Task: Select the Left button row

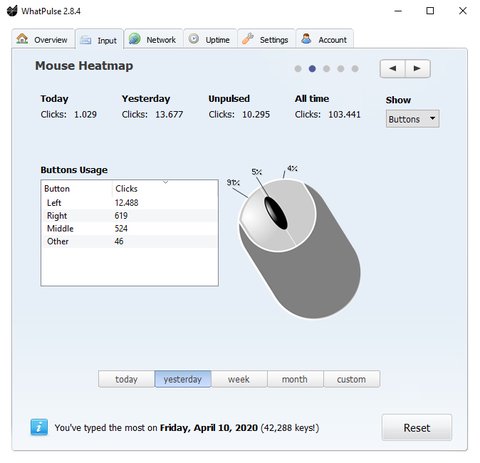Action: [130, 203]
